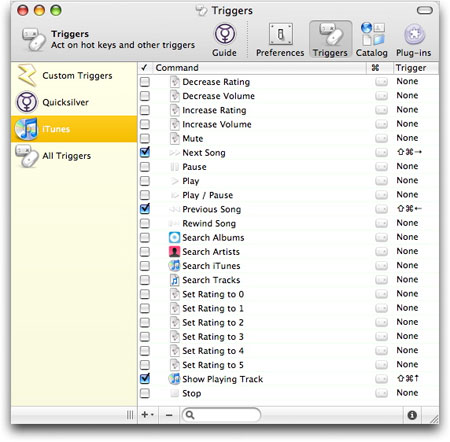This screenshot has width=450, height=442.
Task: Select the Set Rating to 3 row
Action: [288, 337]
